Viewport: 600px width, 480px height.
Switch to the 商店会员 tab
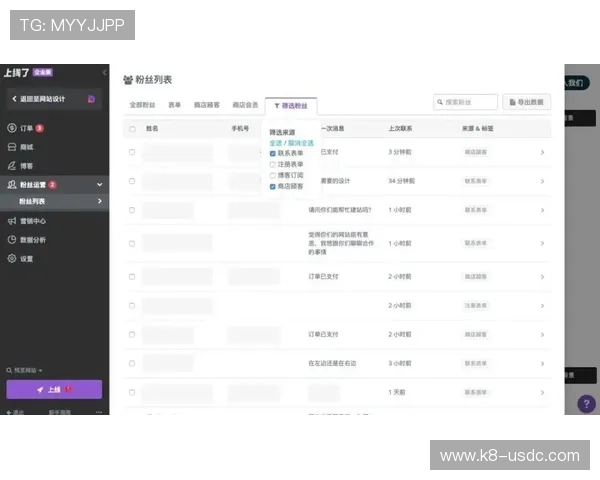pos(245,105)
